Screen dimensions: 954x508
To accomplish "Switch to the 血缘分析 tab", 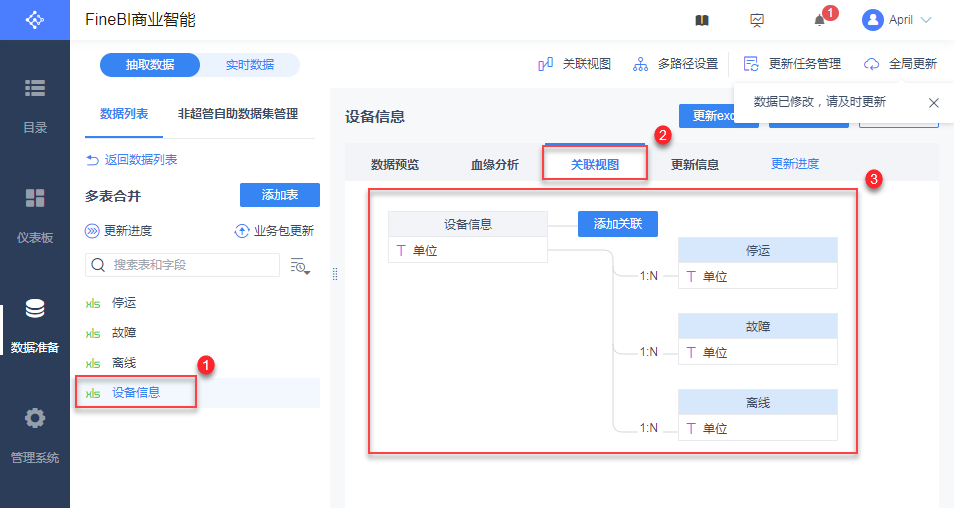I will [x=495, y=165].
